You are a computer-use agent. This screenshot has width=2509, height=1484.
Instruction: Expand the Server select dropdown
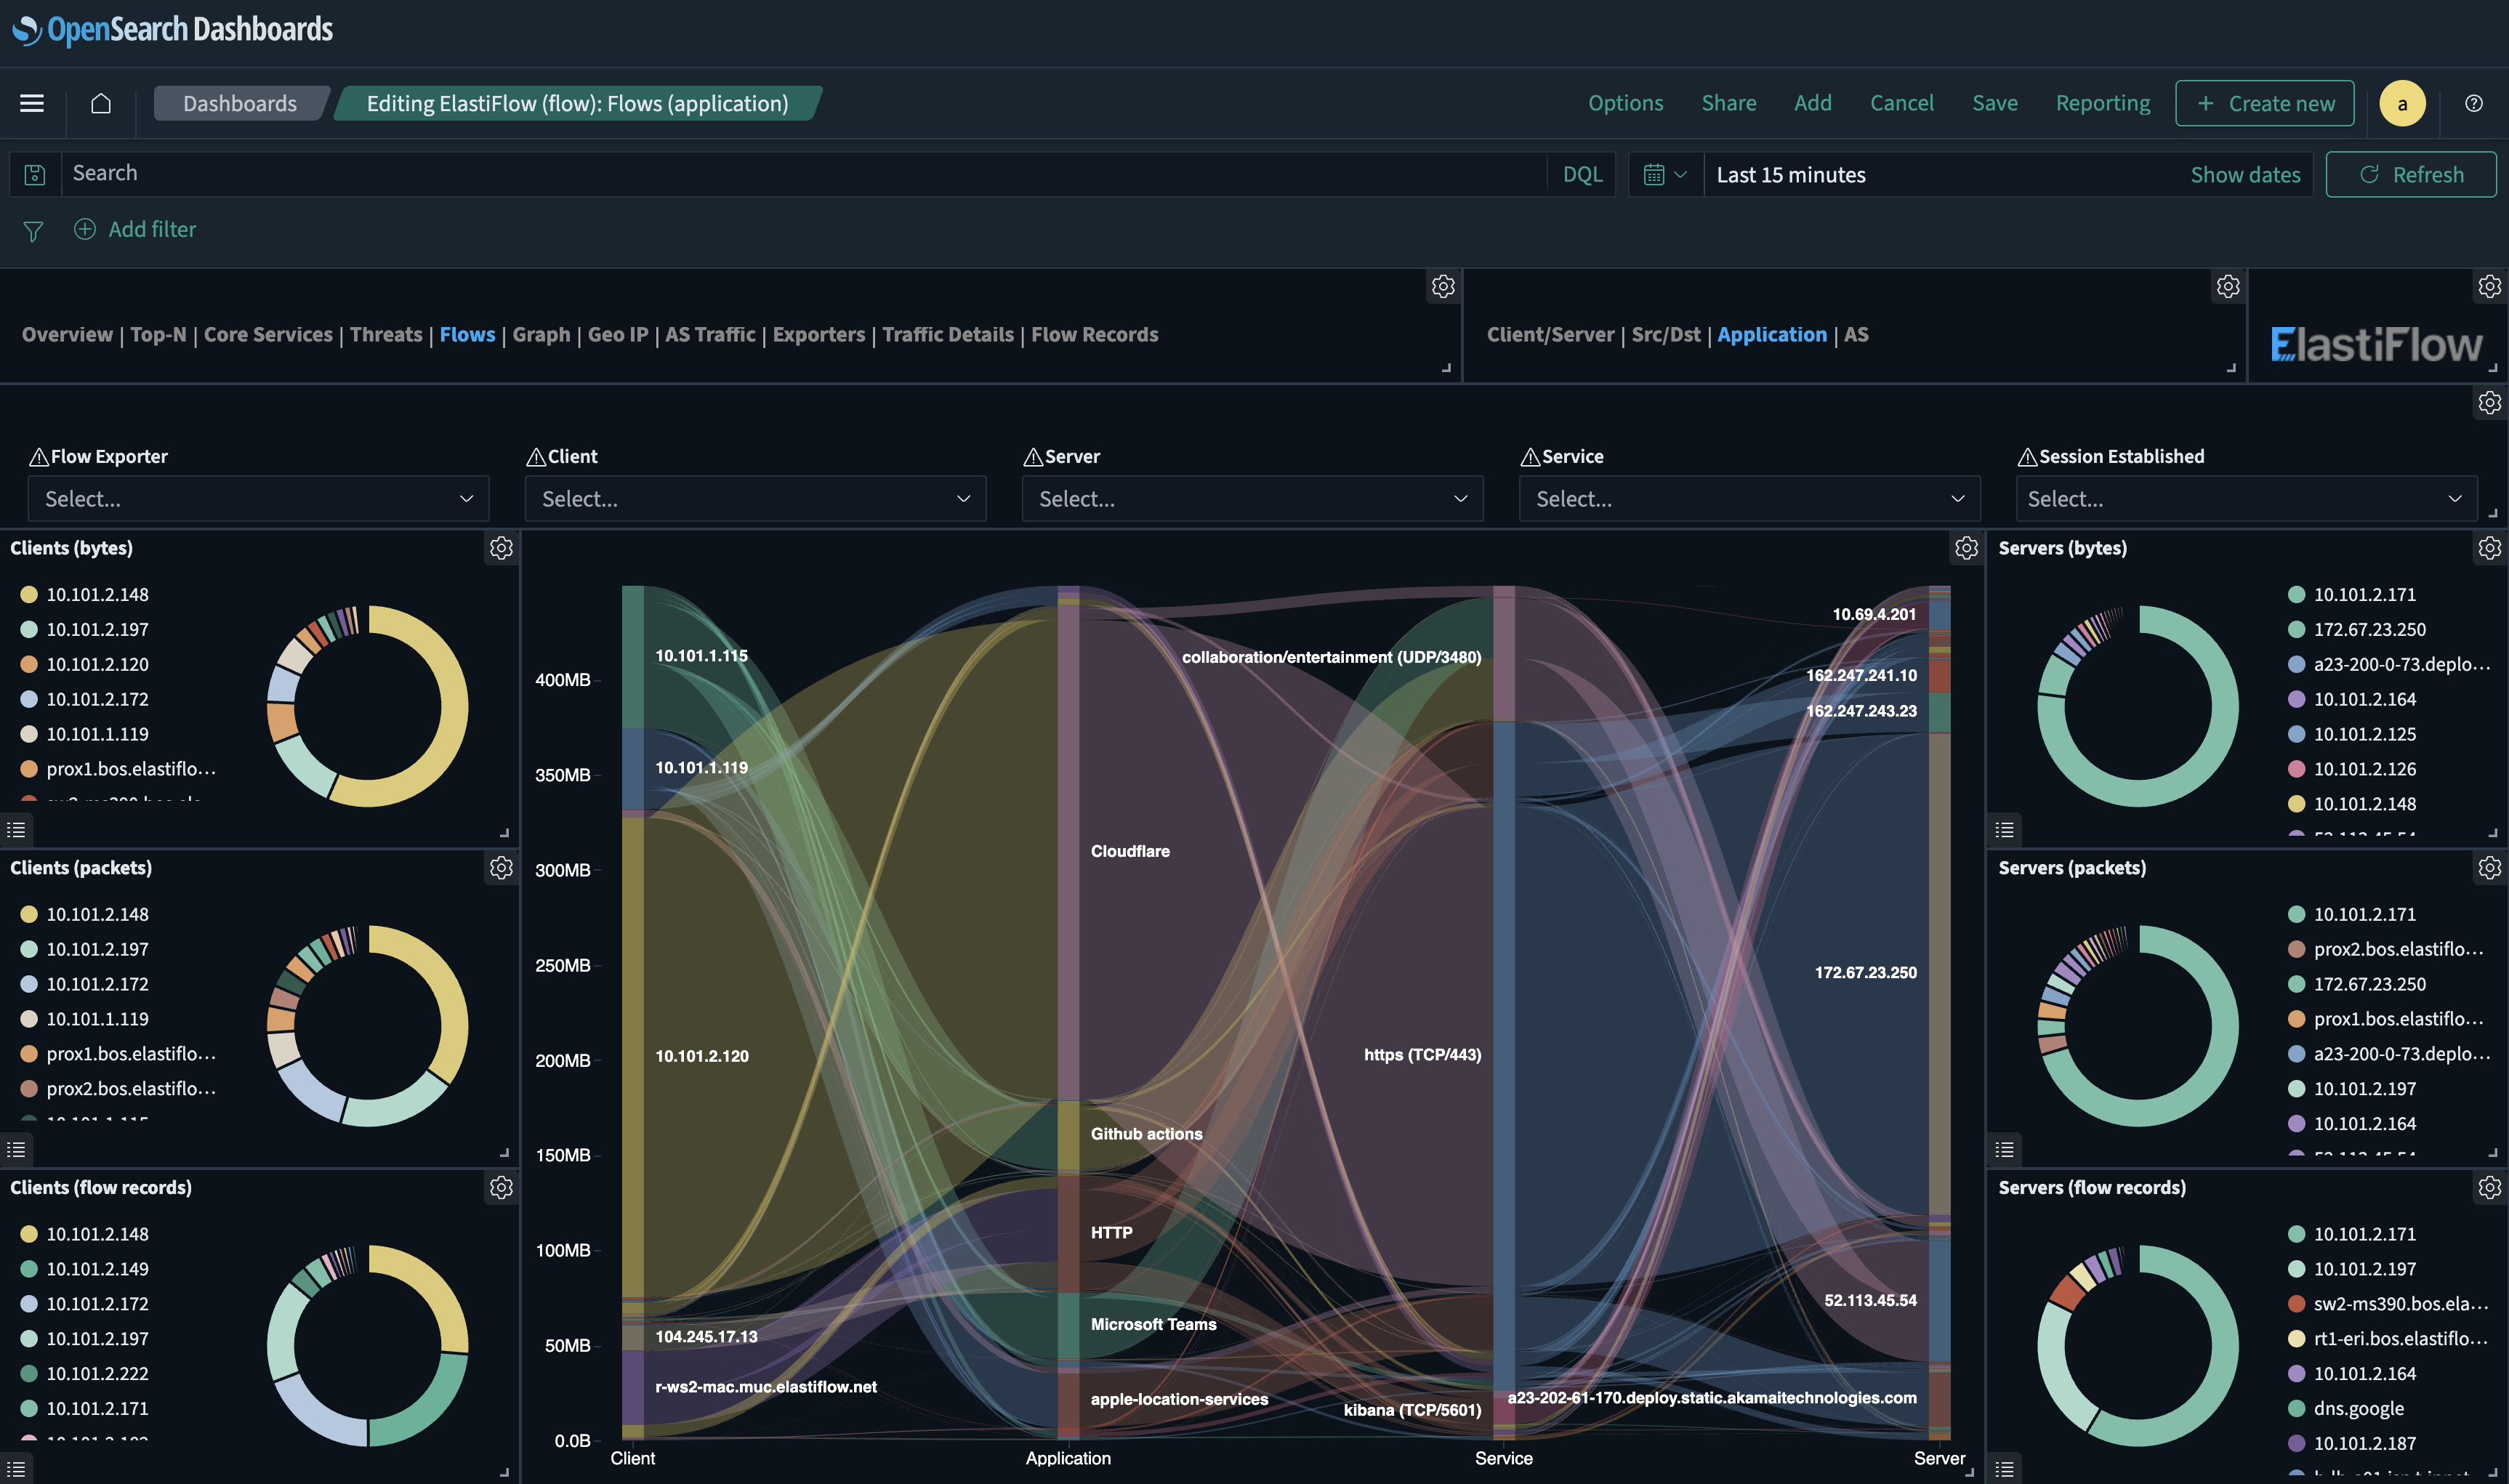1252,498
